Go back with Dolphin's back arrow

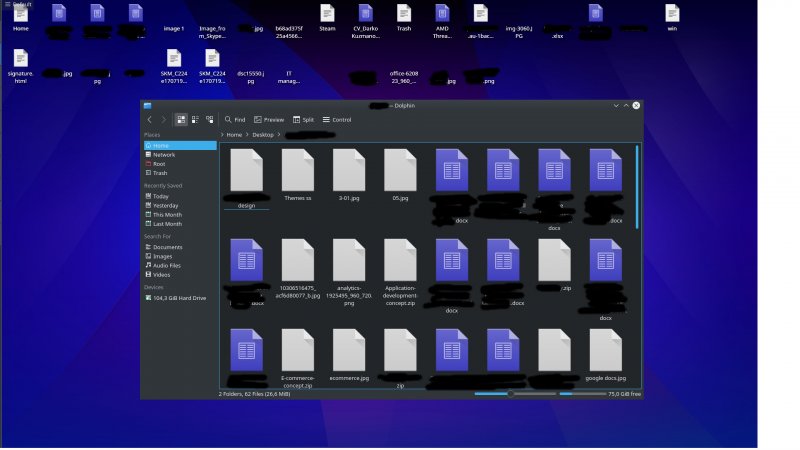click(x=149, y=120)
